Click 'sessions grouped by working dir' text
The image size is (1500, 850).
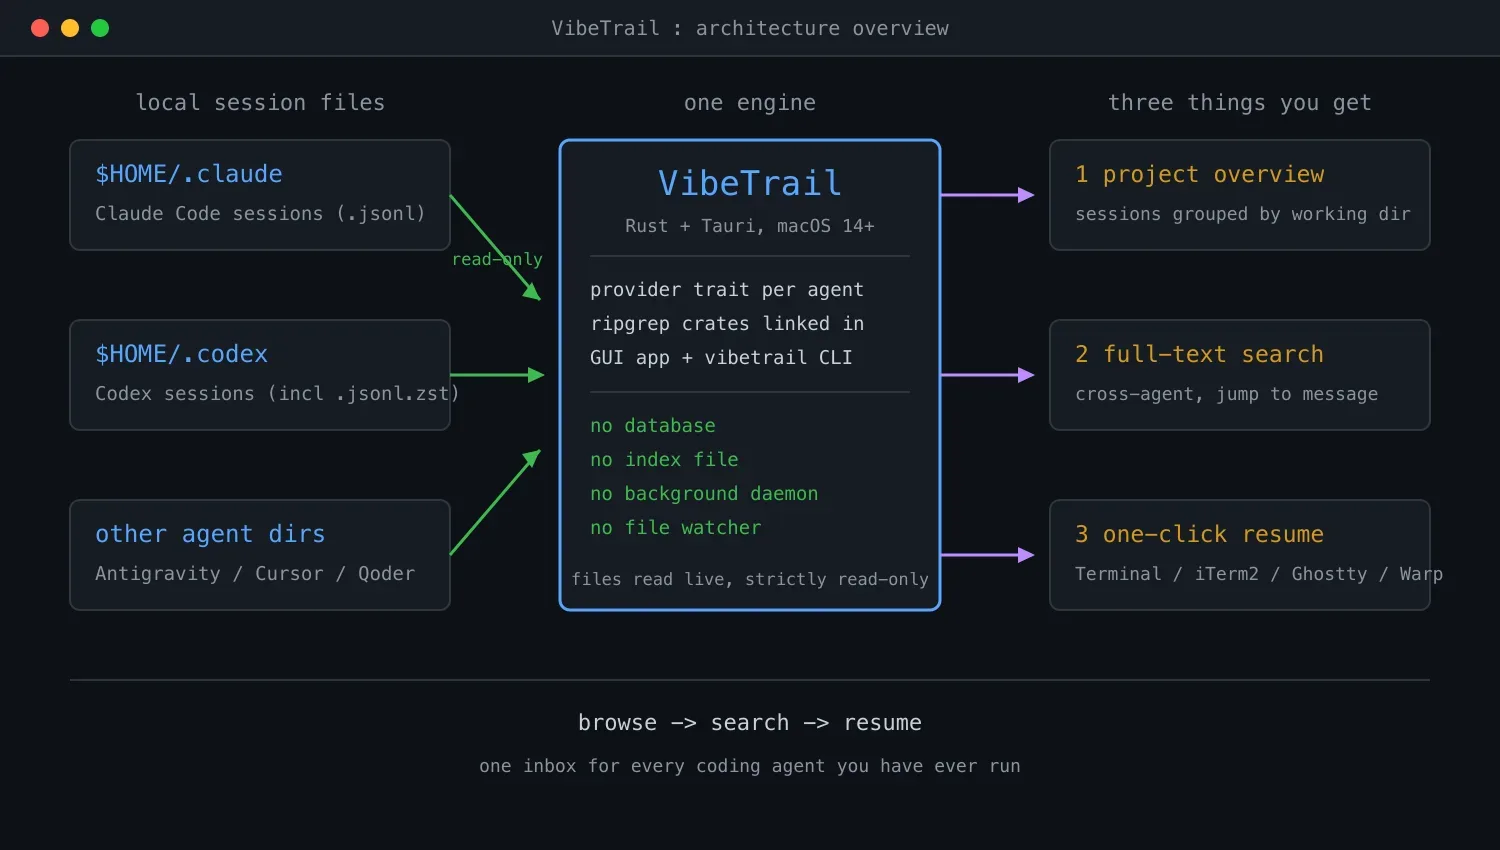point(1243,214)
